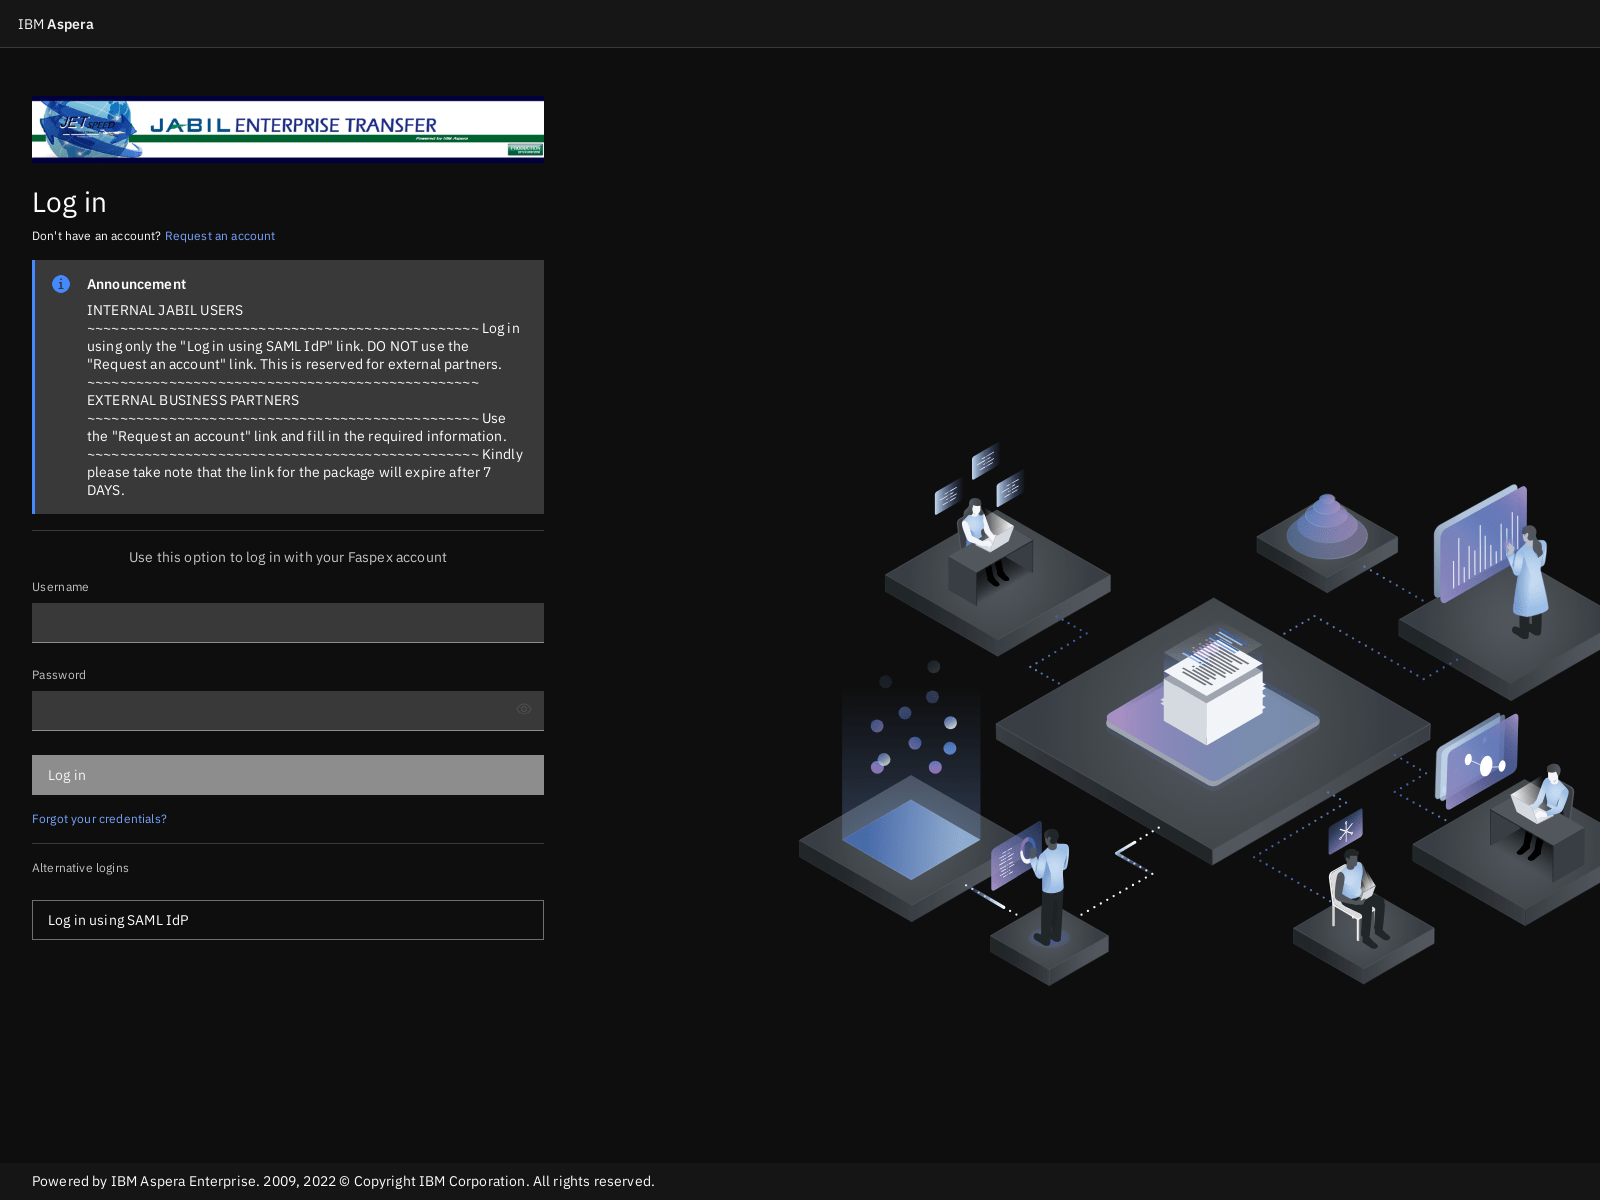The image size is (1600, 1200).
Task: Click the "Don't have an account?" text
Action: [x=96, y=236]
